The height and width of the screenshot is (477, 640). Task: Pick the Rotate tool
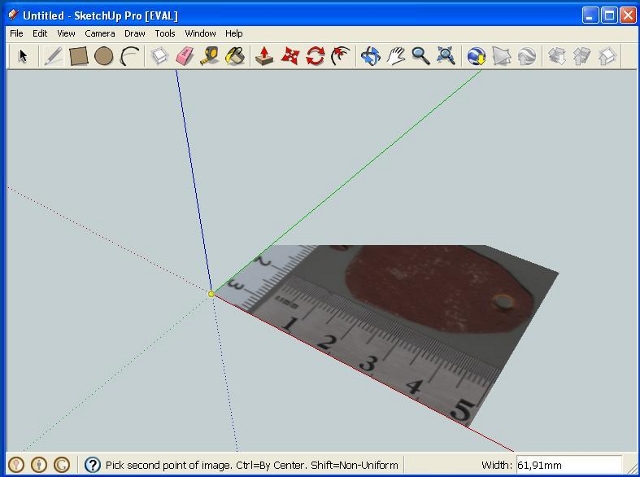point(315,56)
